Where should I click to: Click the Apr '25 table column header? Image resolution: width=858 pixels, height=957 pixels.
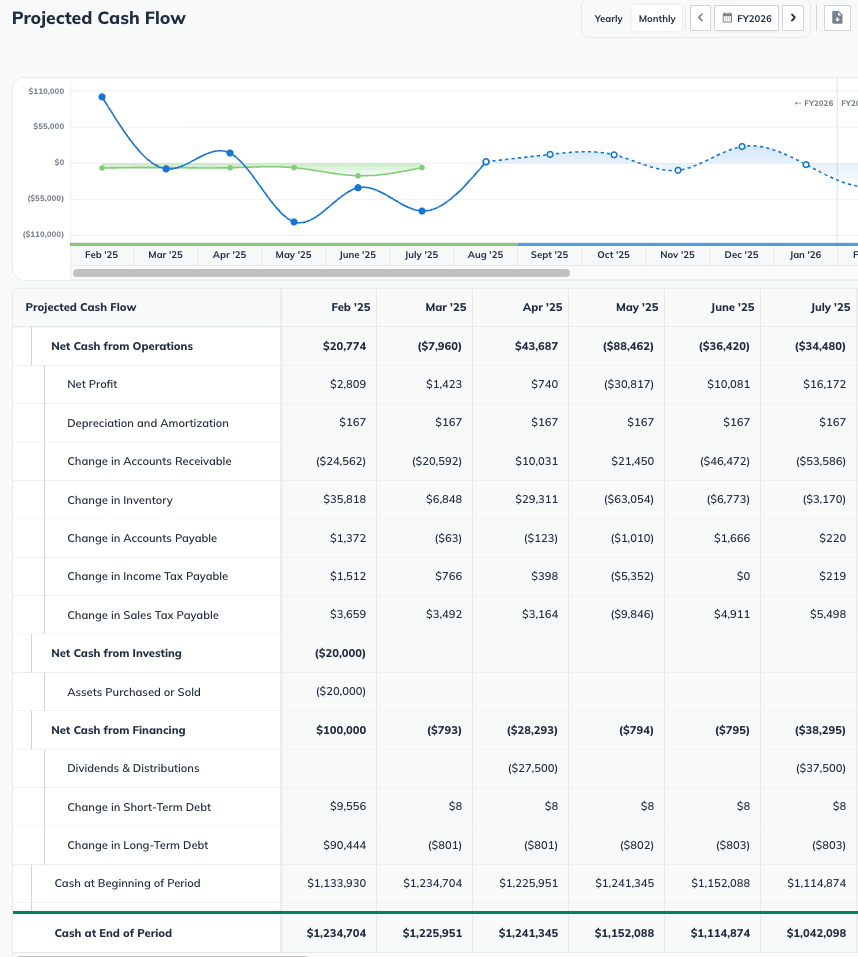(x=542, y=307)
